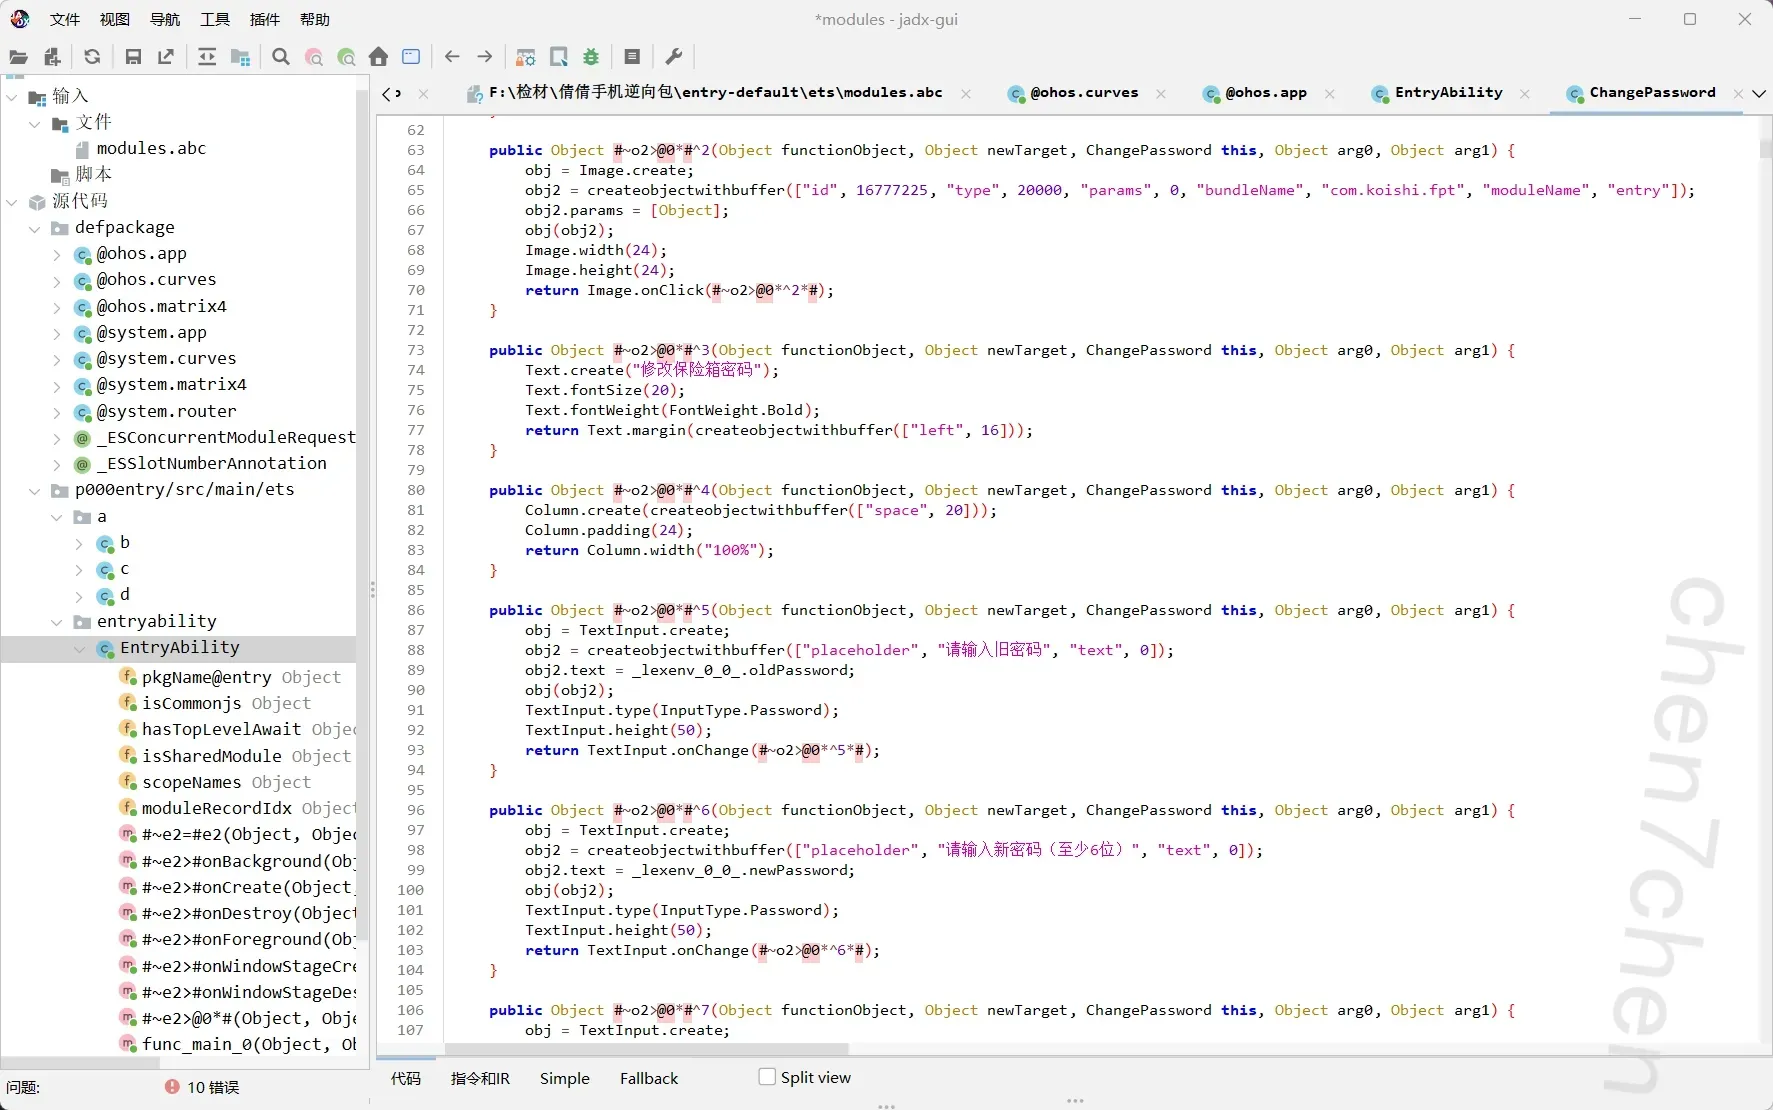Viewport: 1773px width, 1110px height.
Task: Select modules.abc in the file tree
Action: tap(151, 148)
